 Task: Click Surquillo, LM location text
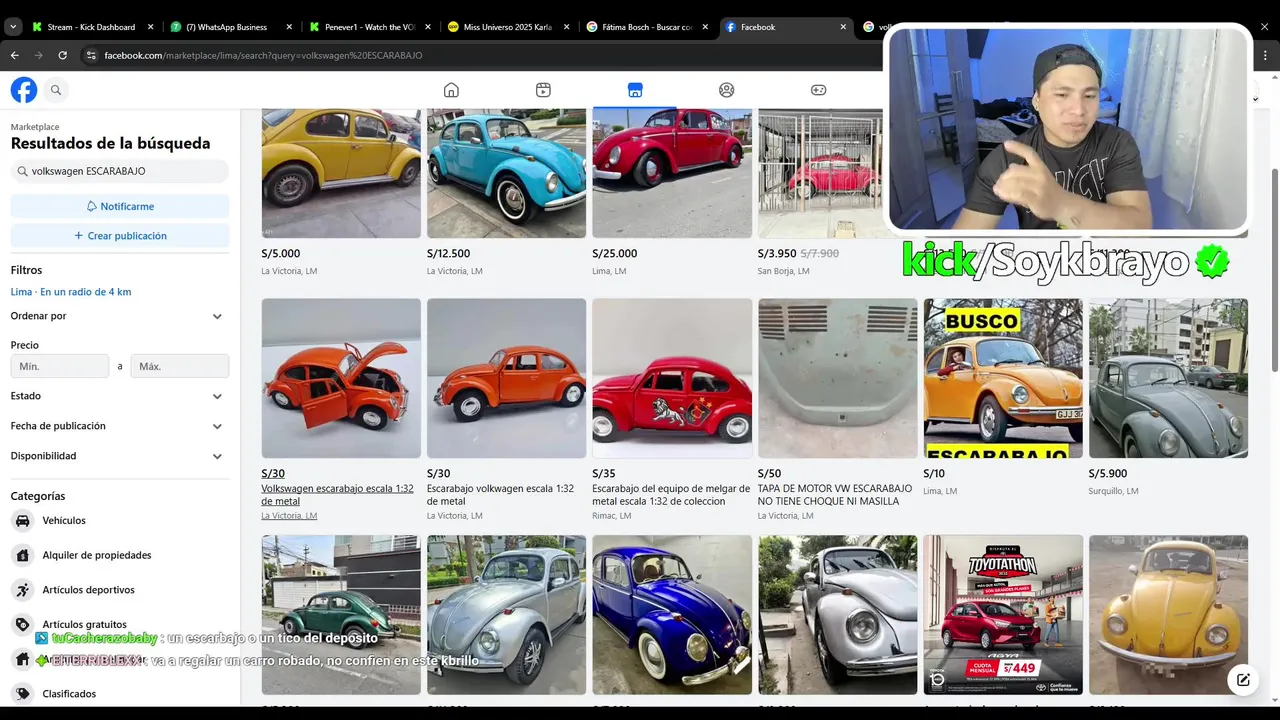(1114, 491)
